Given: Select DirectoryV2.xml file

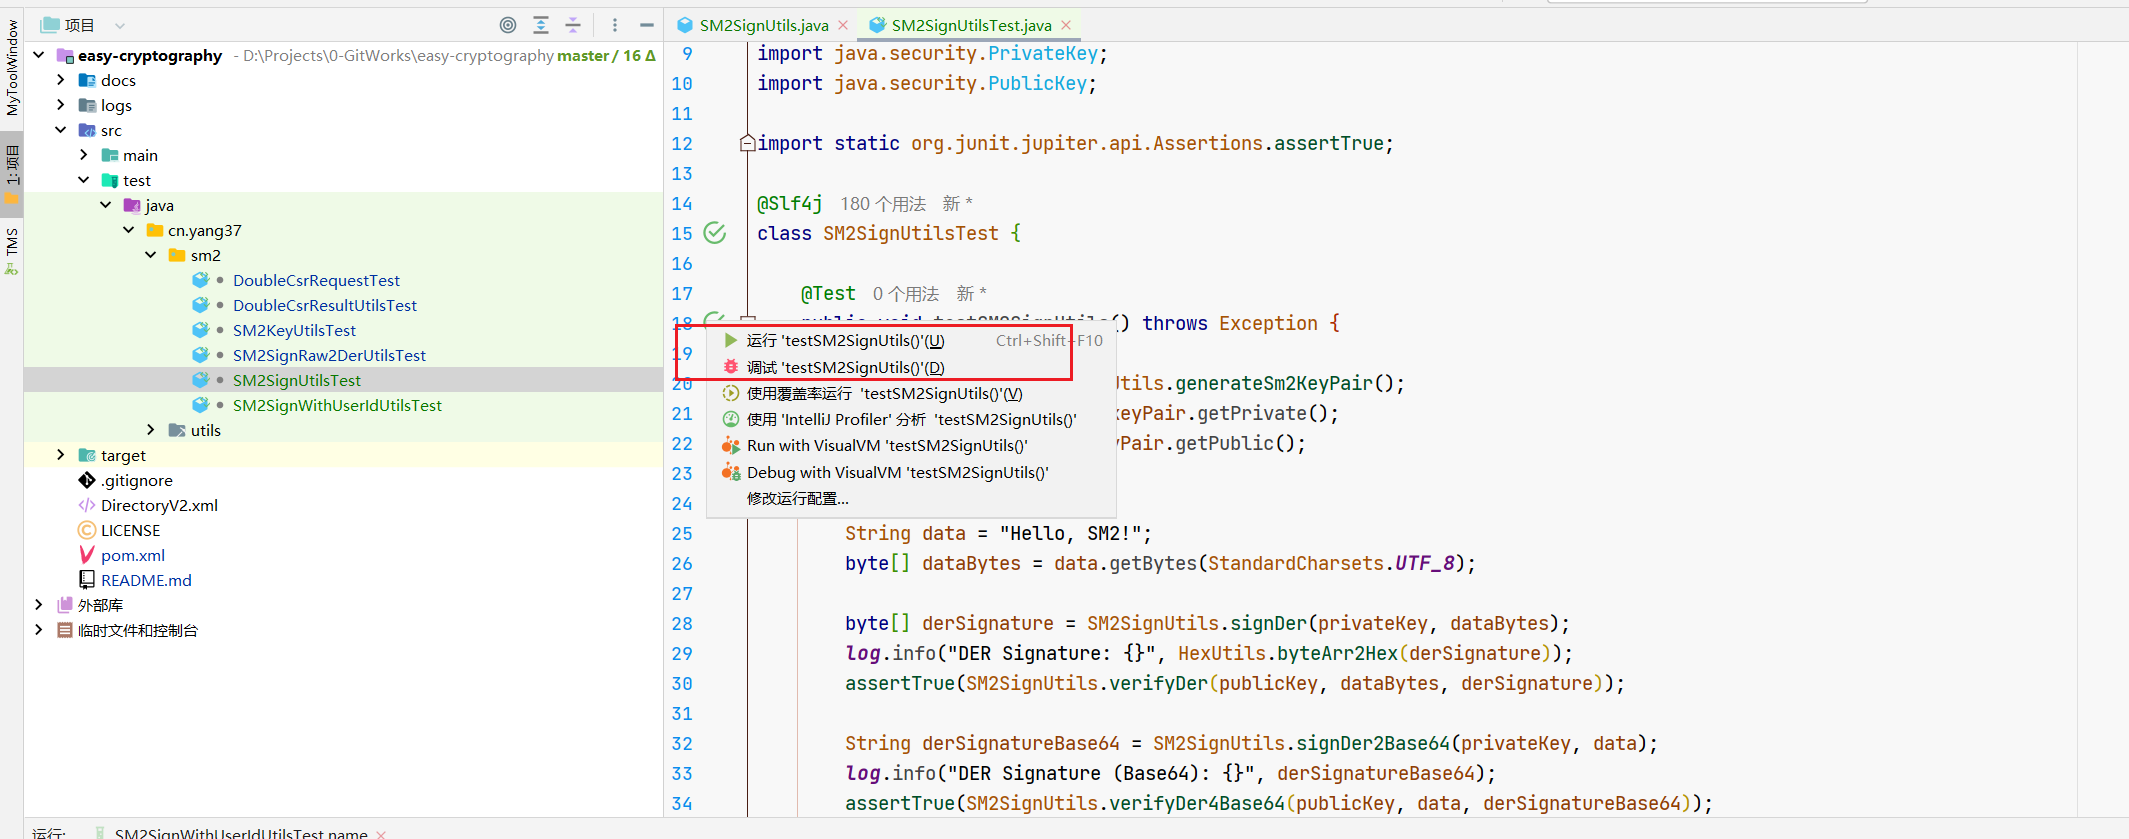Looking at the screenshot, I should pos(159,505).
